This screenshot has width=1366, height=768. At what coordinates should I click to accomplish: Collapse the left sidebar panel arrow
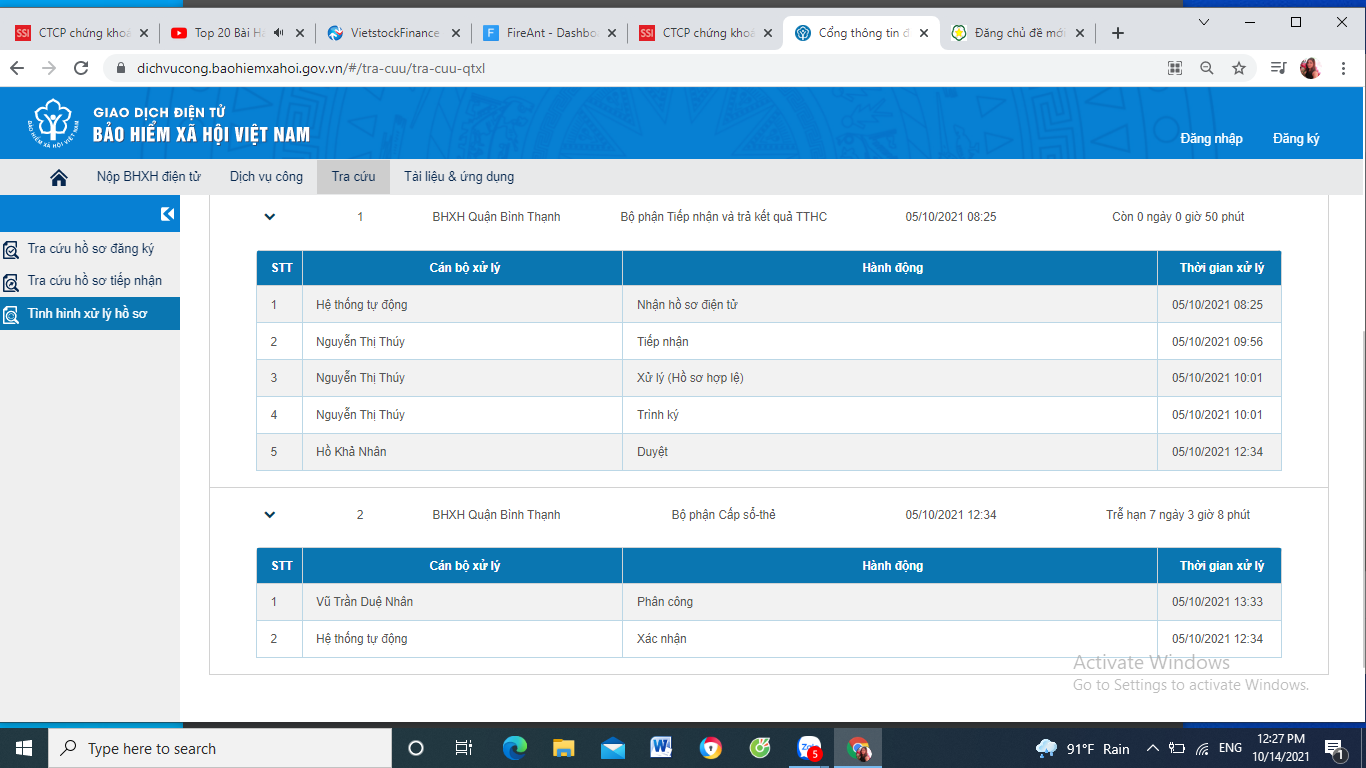tap(167, 214)
